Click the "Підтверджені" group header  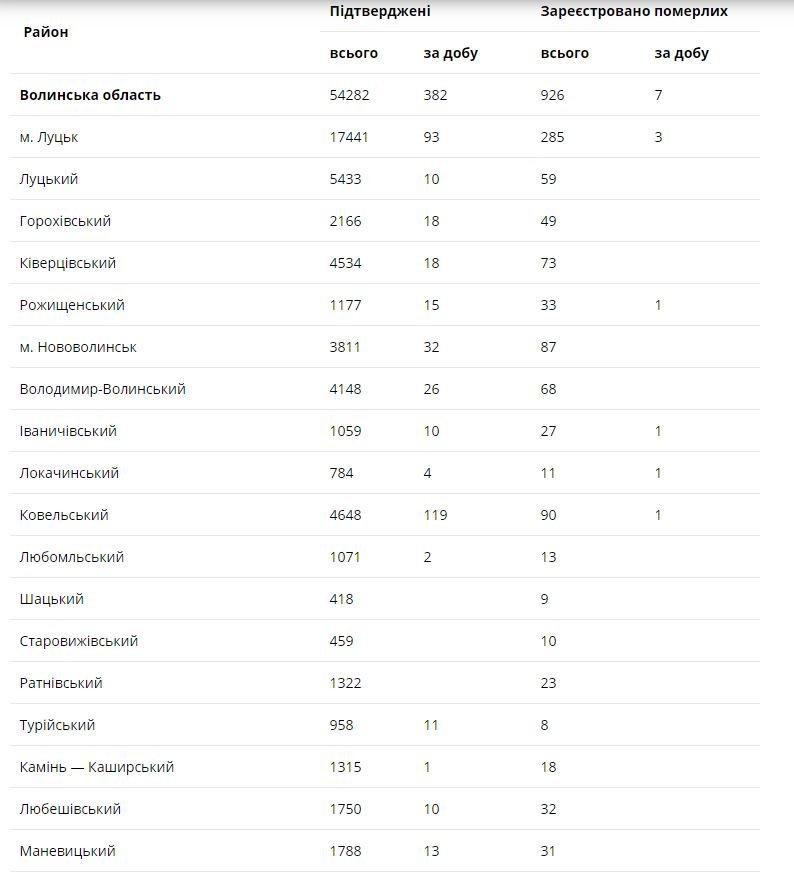pos(380,12)
